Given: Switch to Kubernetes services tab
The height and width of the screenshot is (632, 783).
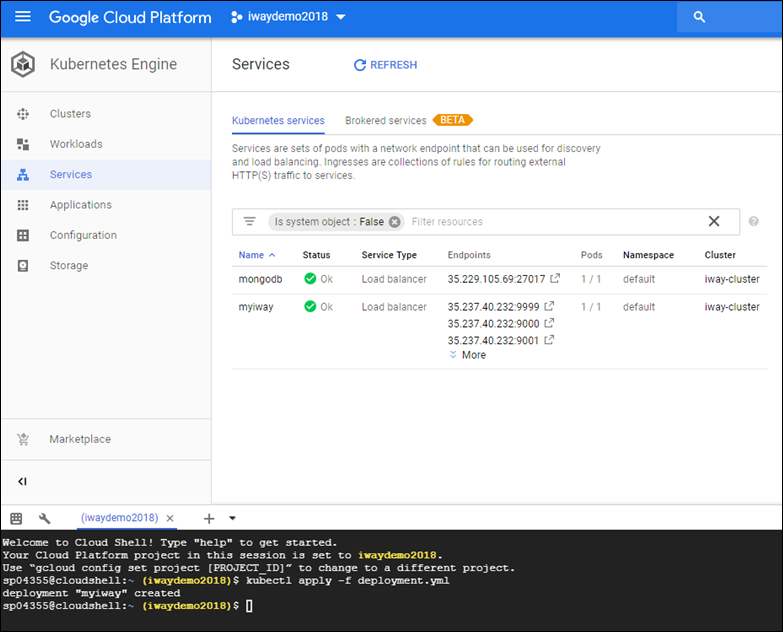Looking at the screenshot, I should pos(278,121).
